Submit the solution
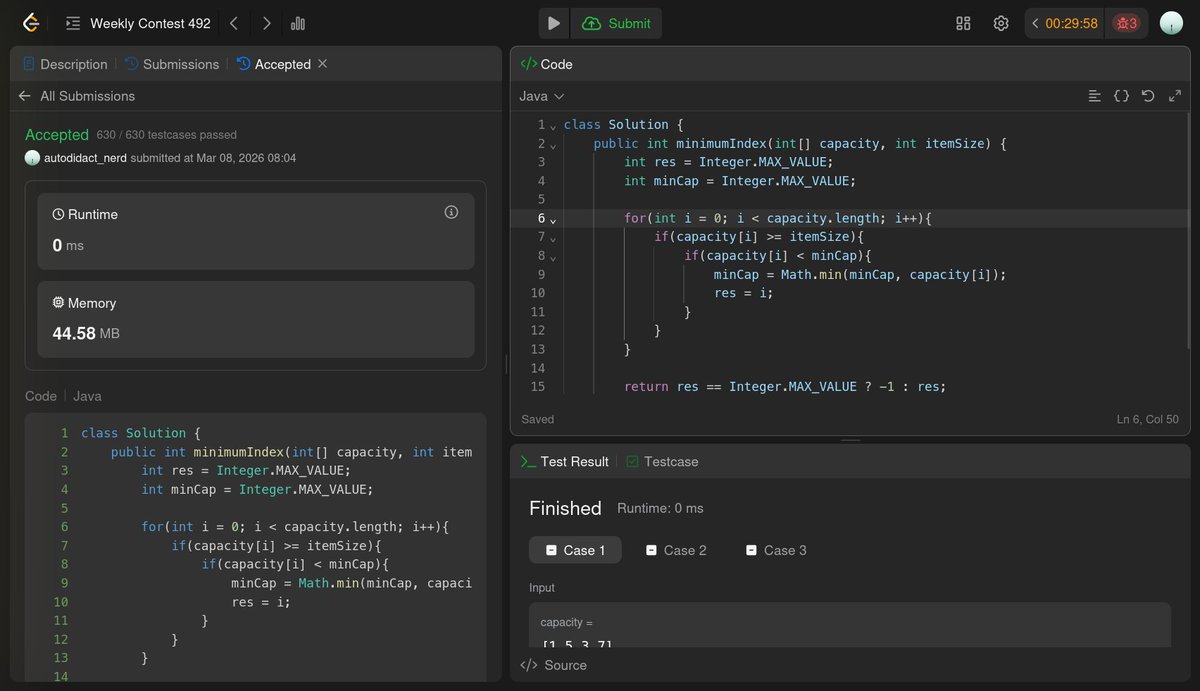 point(616,23)
